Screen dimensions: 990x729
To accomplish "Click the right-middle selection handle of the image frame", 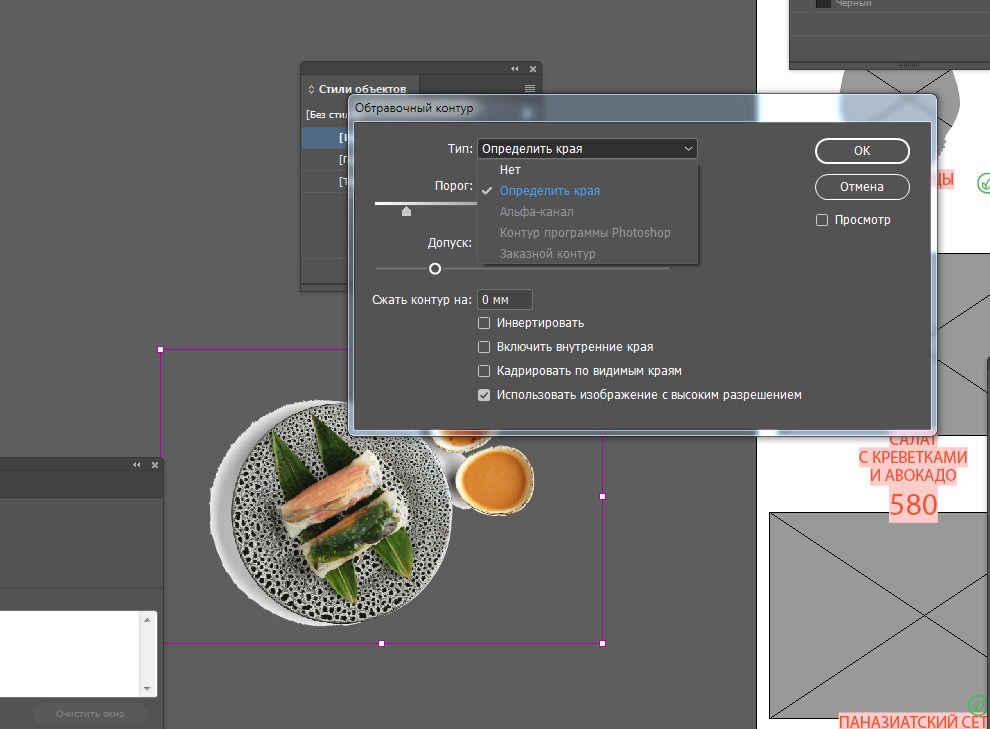I will [602, 496].
